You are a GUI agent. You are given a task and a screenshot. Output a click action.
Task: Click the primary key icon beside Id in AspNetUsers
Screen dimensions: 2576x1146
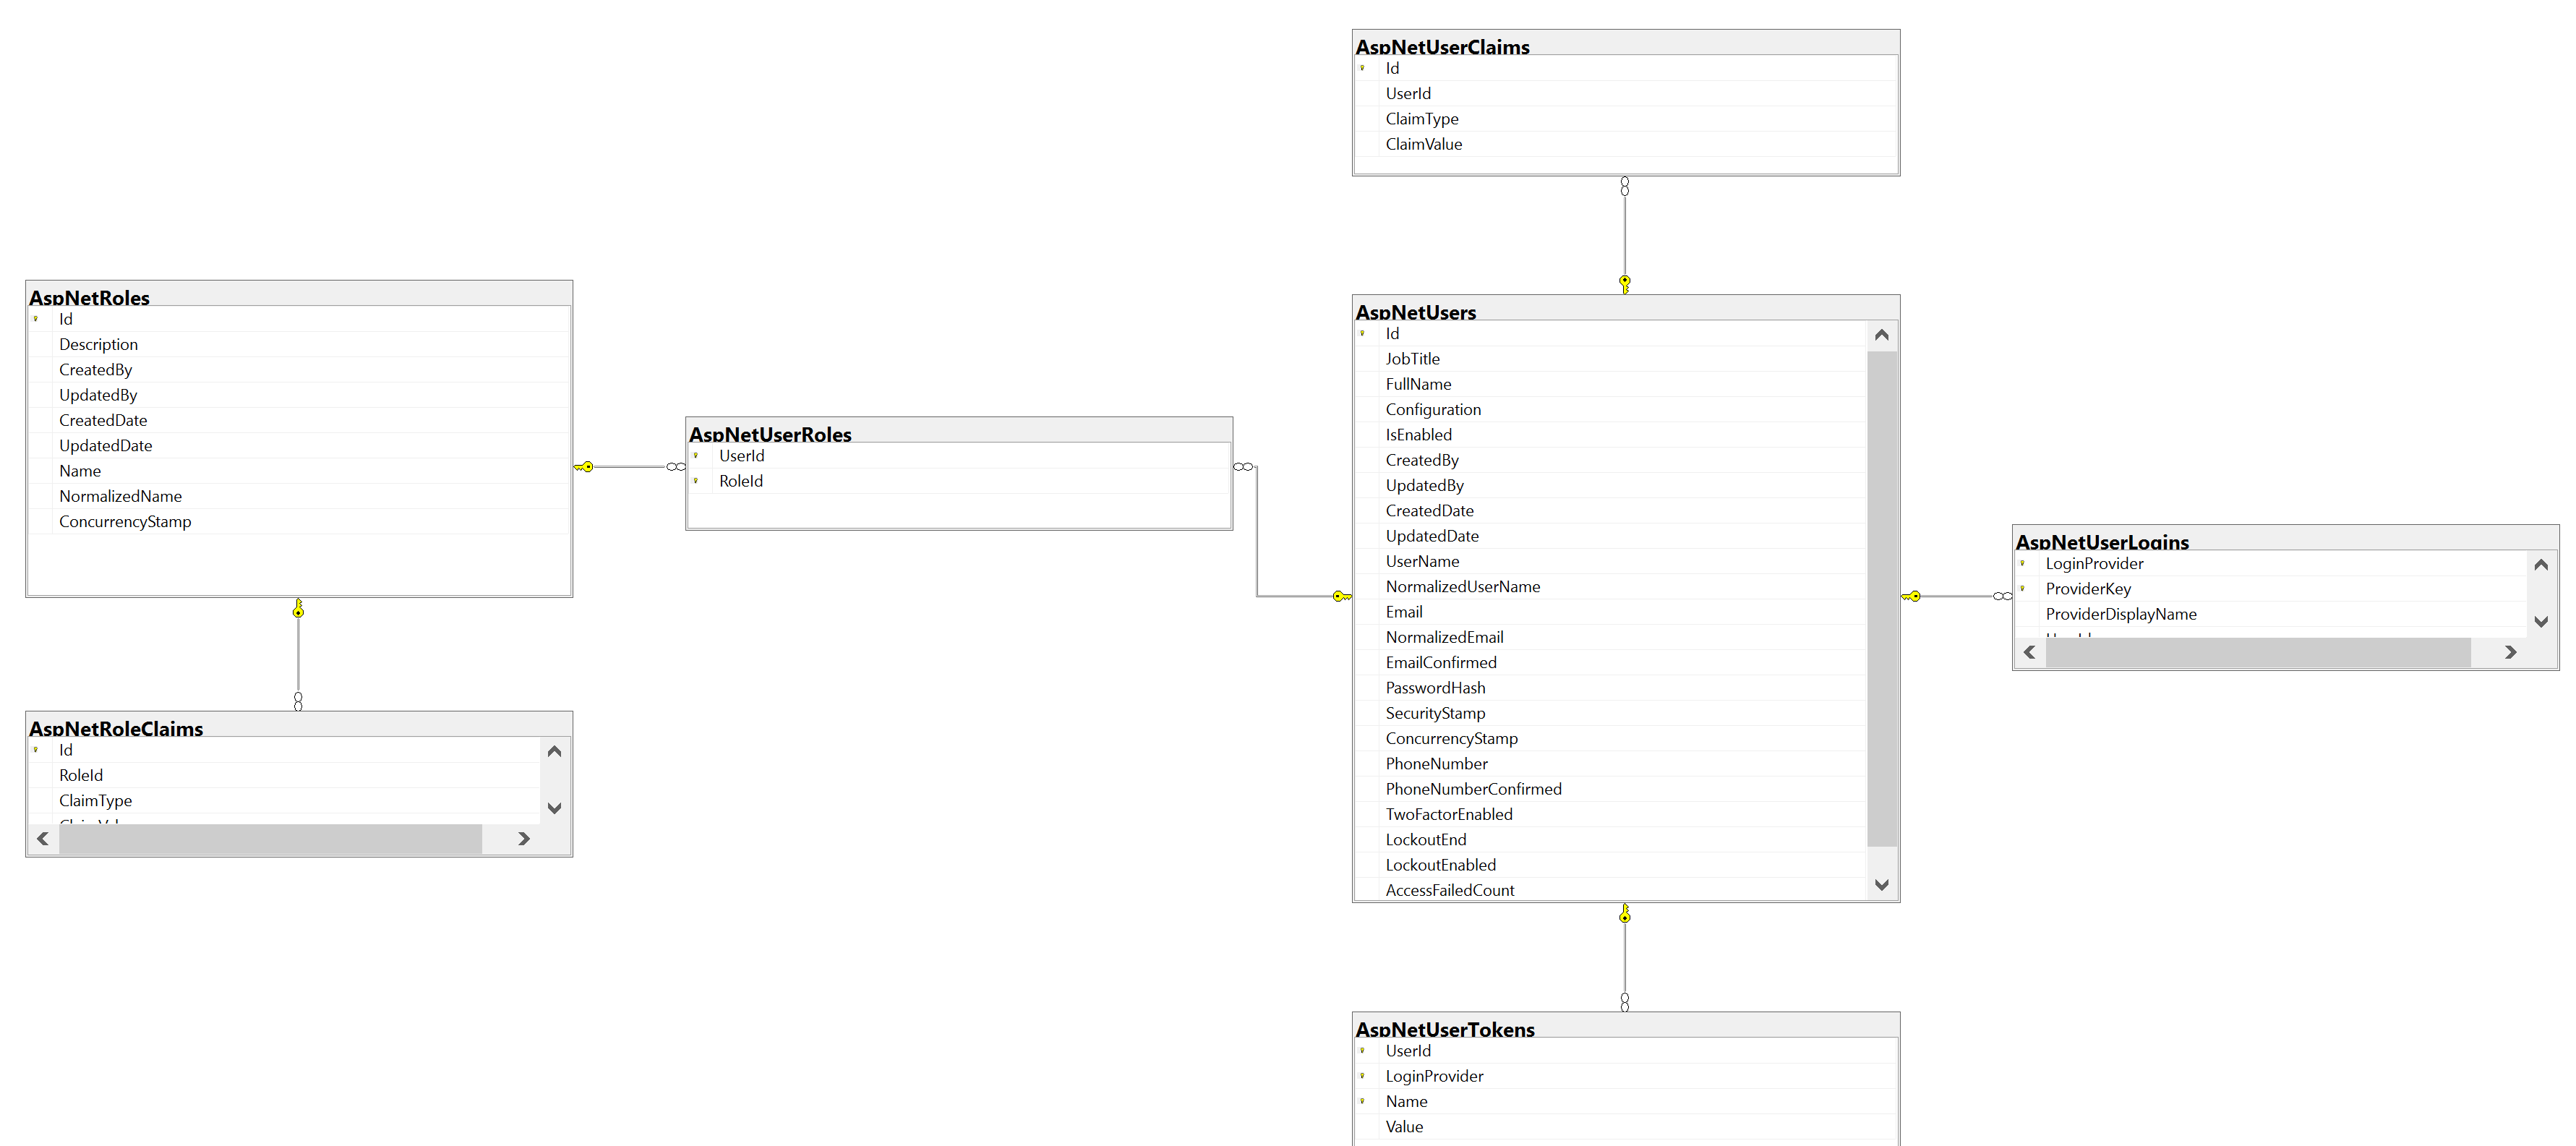click(1362, 333)
